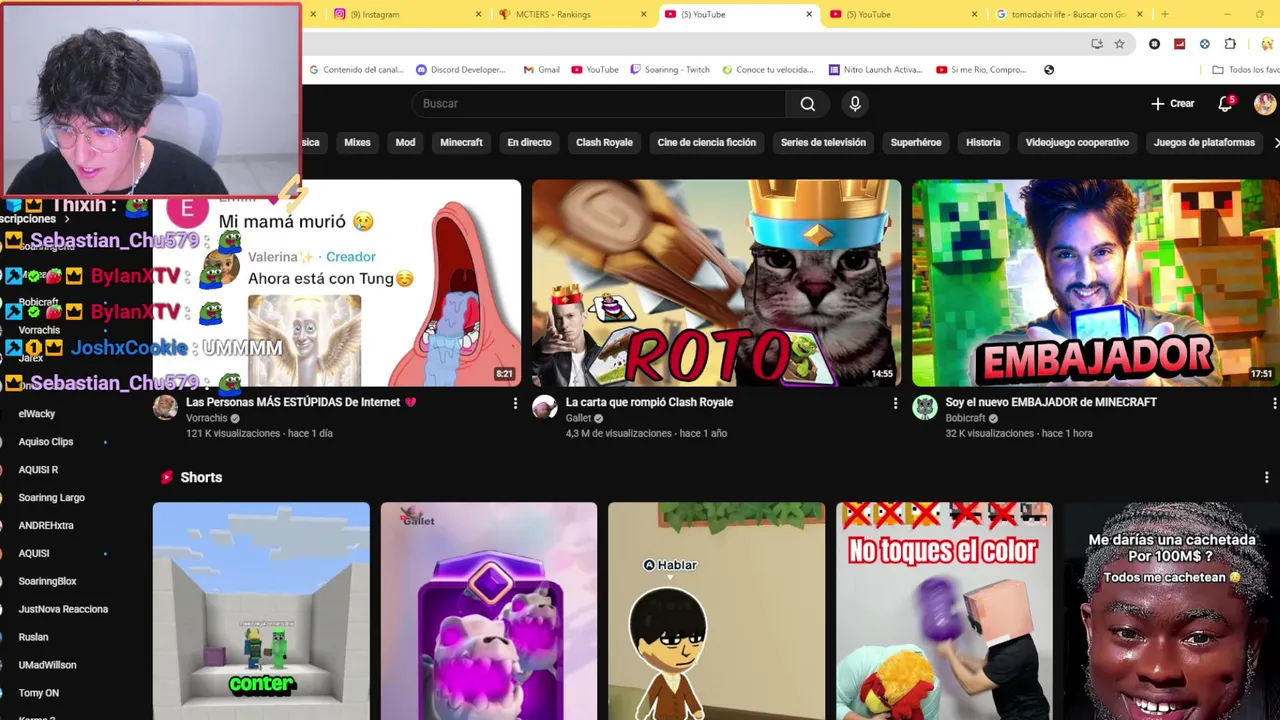The width and height of the screenshot is (1280, 720).
Task: Open Aquiso Clips subscription
Action: pos(46,442)
